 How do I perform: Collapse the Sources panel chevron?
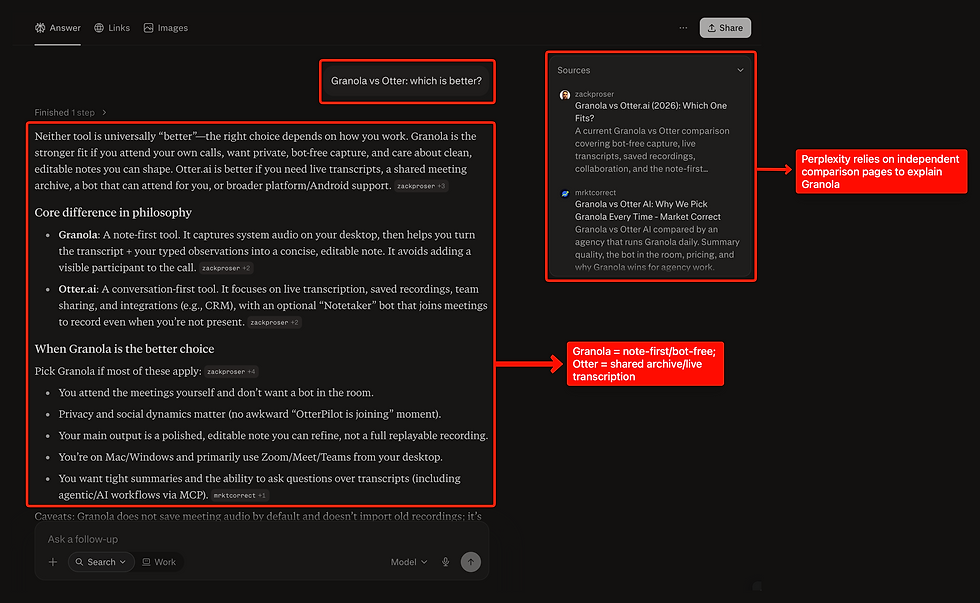740,70
